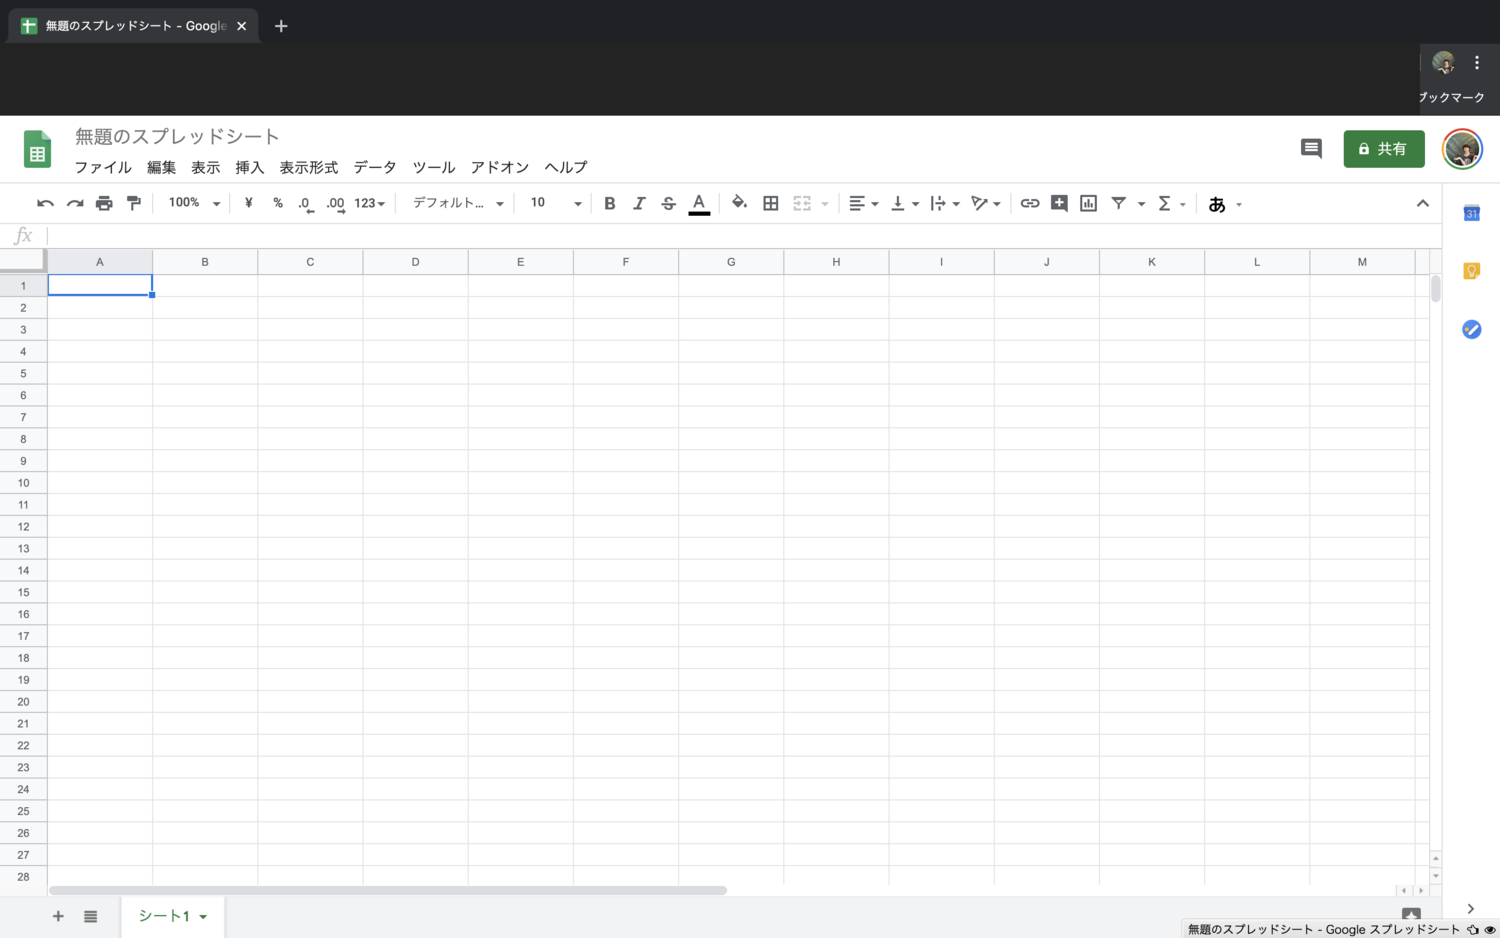Open the text color picker
1500x938 pixels.
click(699, 204)
